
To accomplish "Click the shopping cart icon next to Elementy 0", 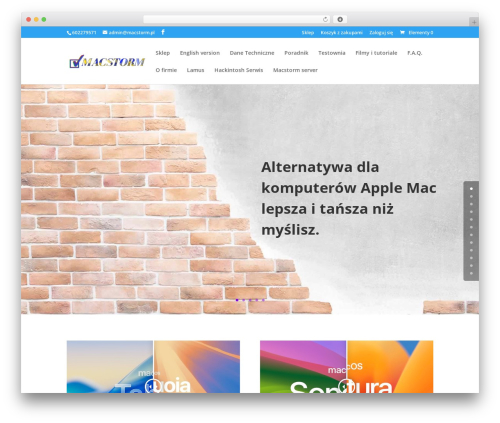I will (402, 32).
